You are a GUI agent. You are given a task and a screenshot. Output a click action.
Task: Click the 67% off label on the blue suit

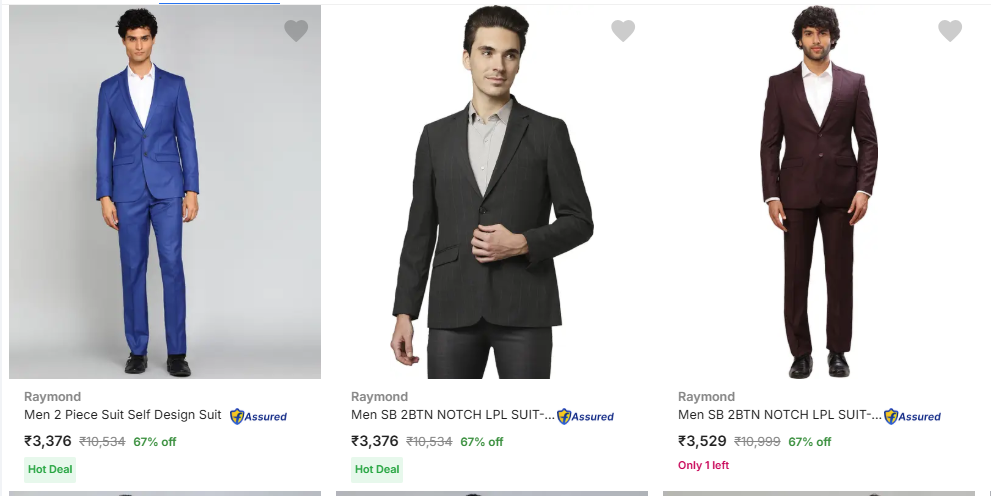point(154,442)
